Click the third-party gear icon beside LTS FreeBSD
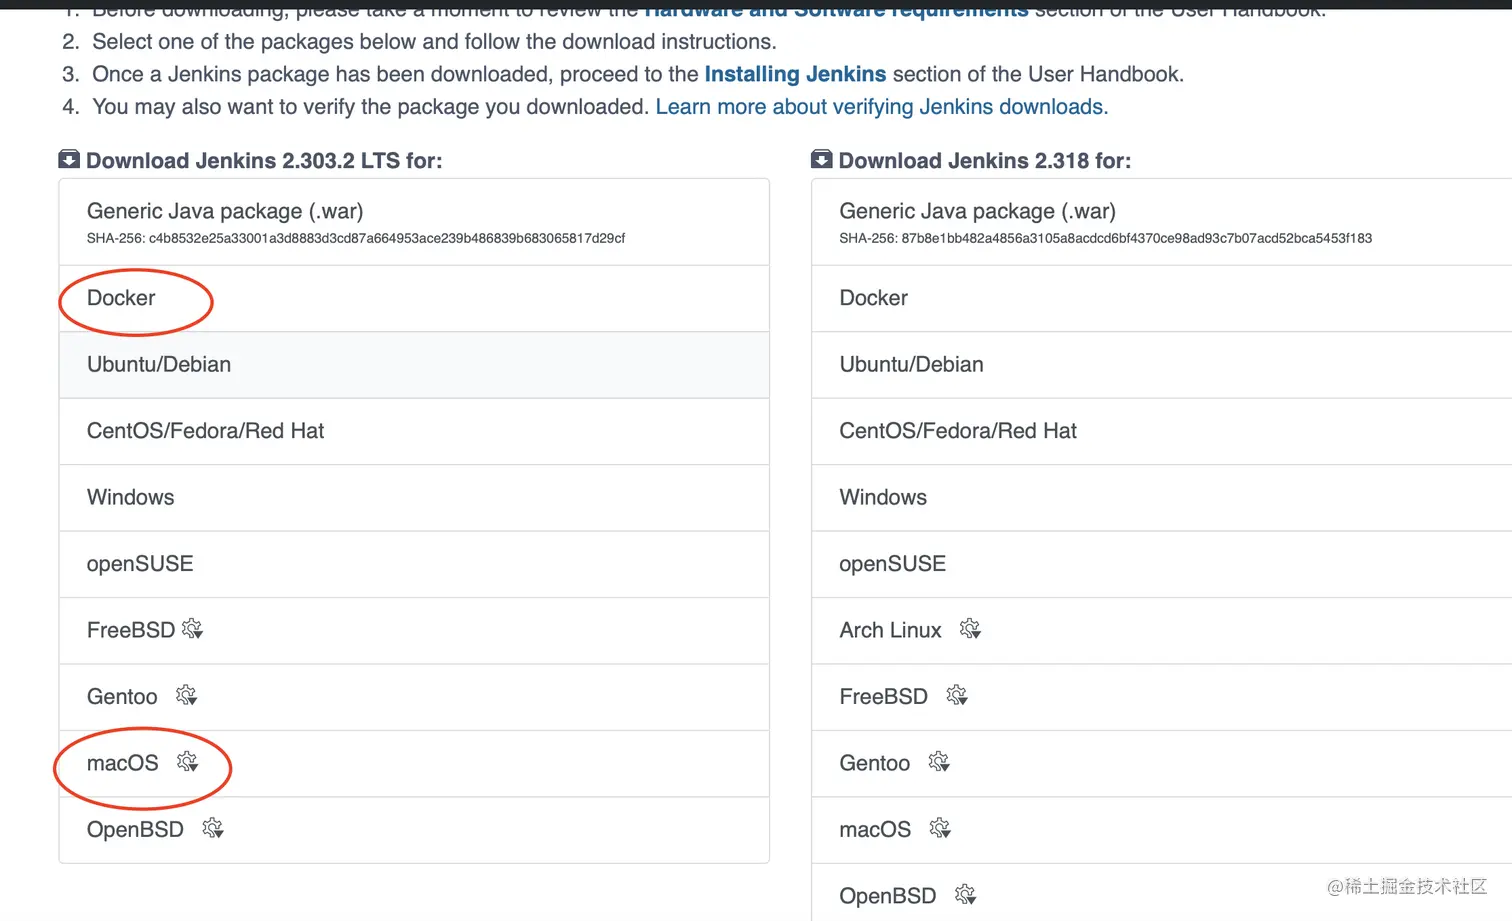 [x=192, y=629]
